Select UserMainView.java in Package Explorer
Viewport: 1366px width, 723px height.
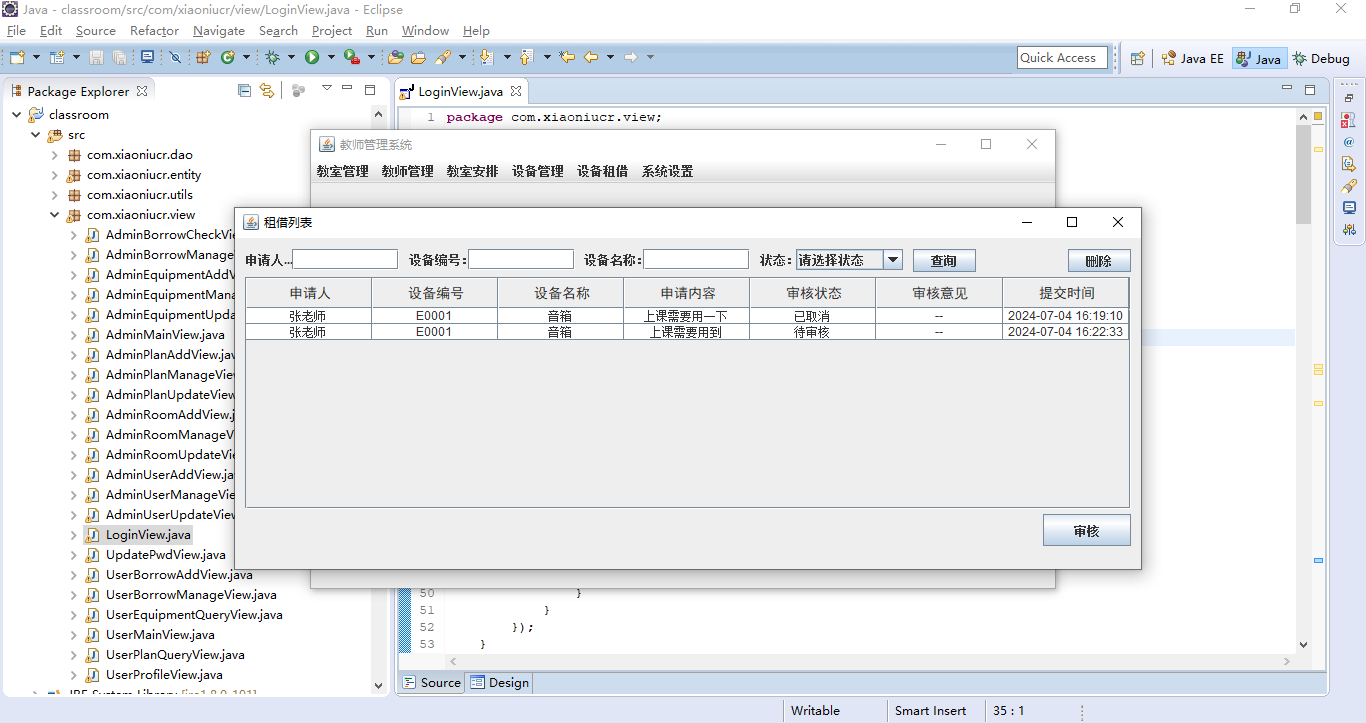point(160,635)
